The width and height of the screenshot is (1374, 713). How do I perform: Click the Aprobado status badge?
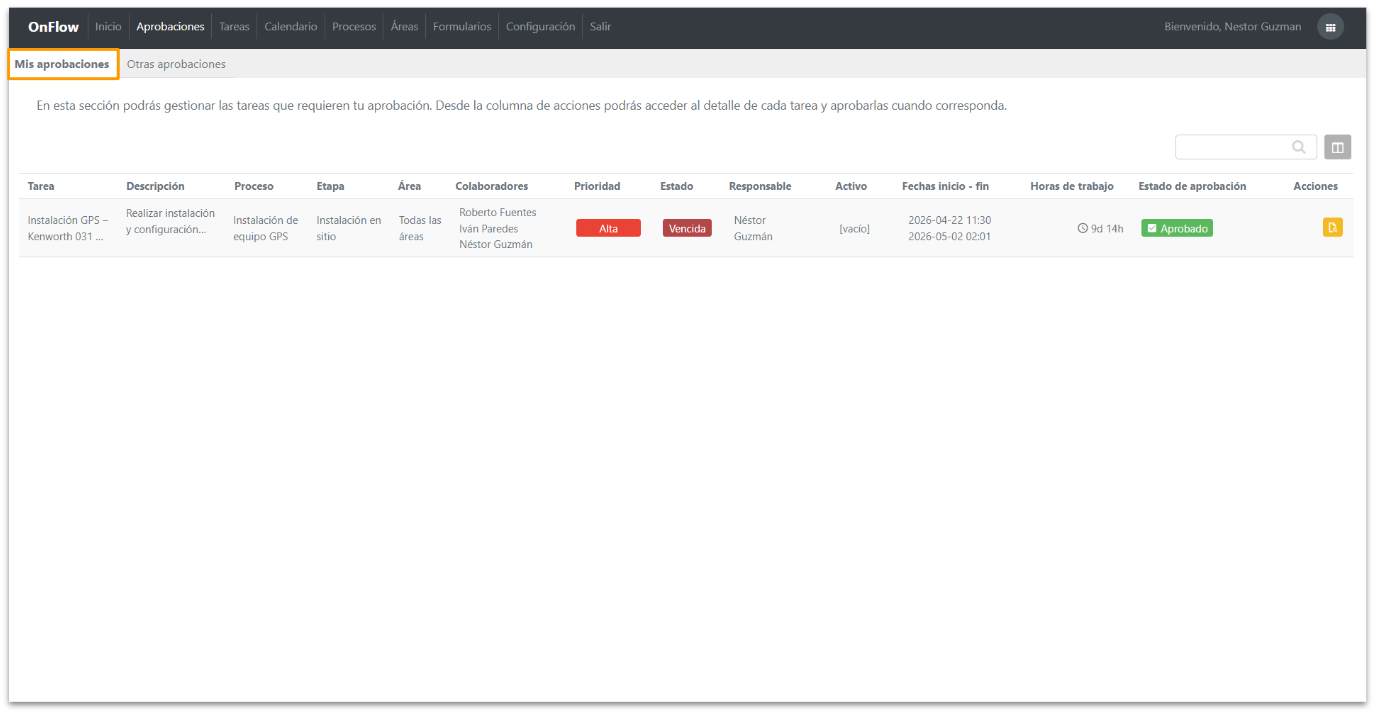pos(1177,229)
